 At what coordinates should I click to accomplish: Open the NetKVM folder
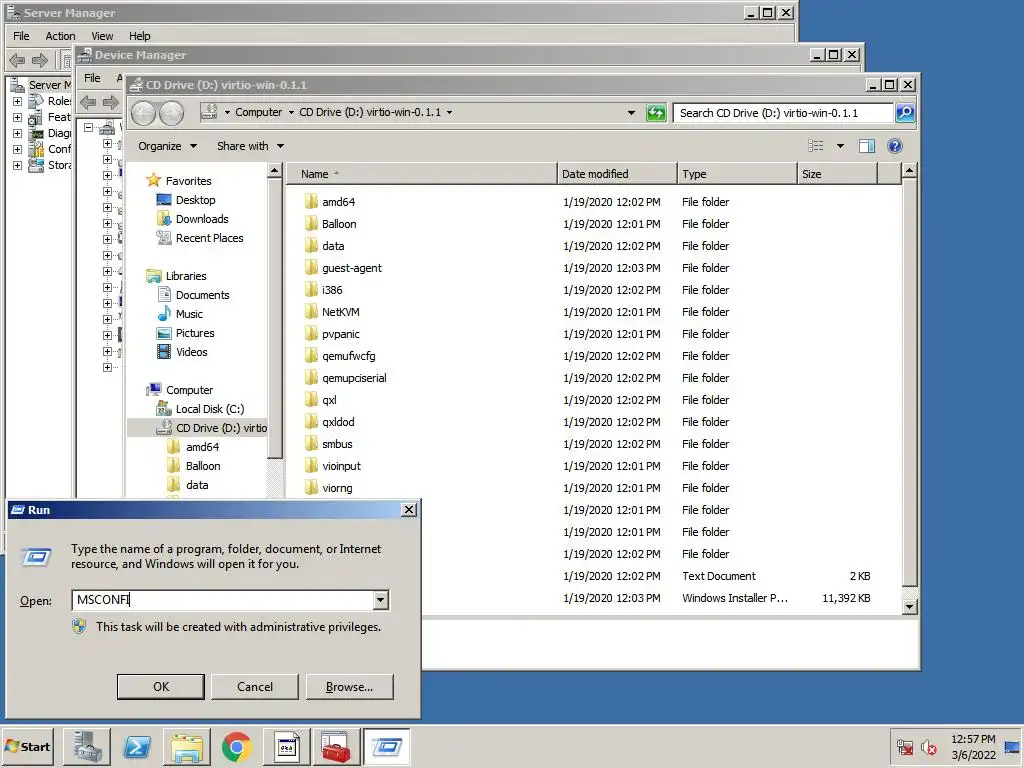(340, 312)
